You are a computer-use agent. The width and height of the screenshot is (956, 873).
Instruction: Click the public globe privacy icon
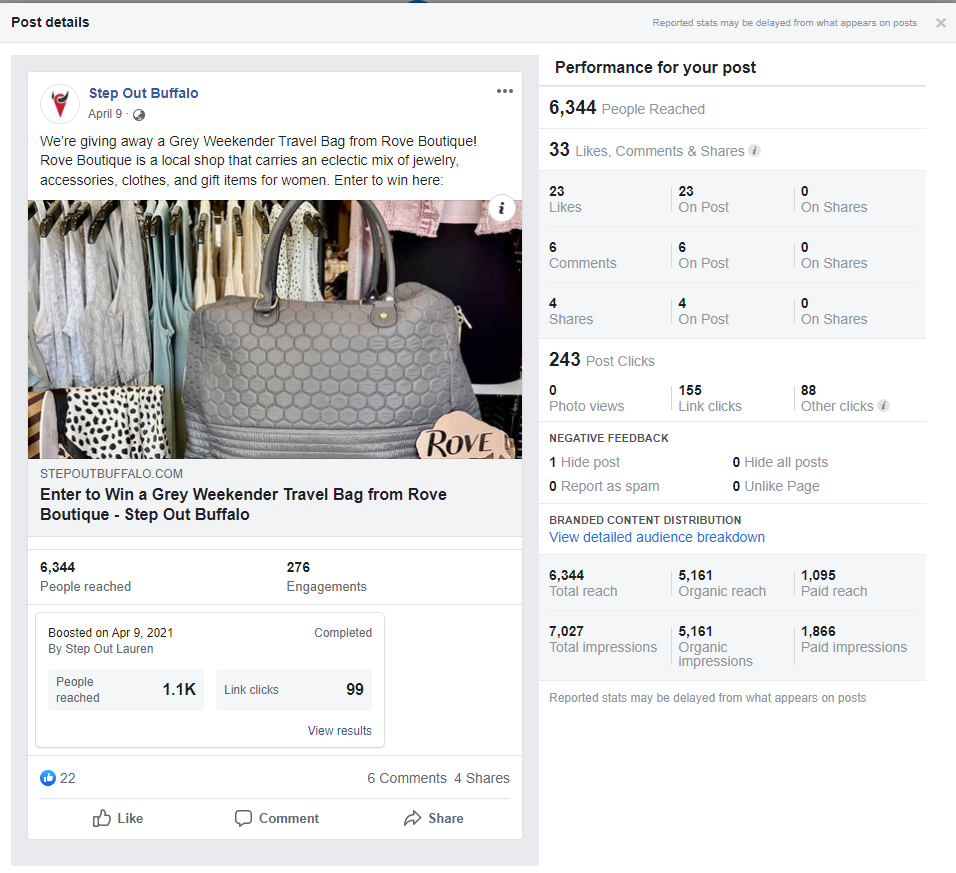pos(139,115)
